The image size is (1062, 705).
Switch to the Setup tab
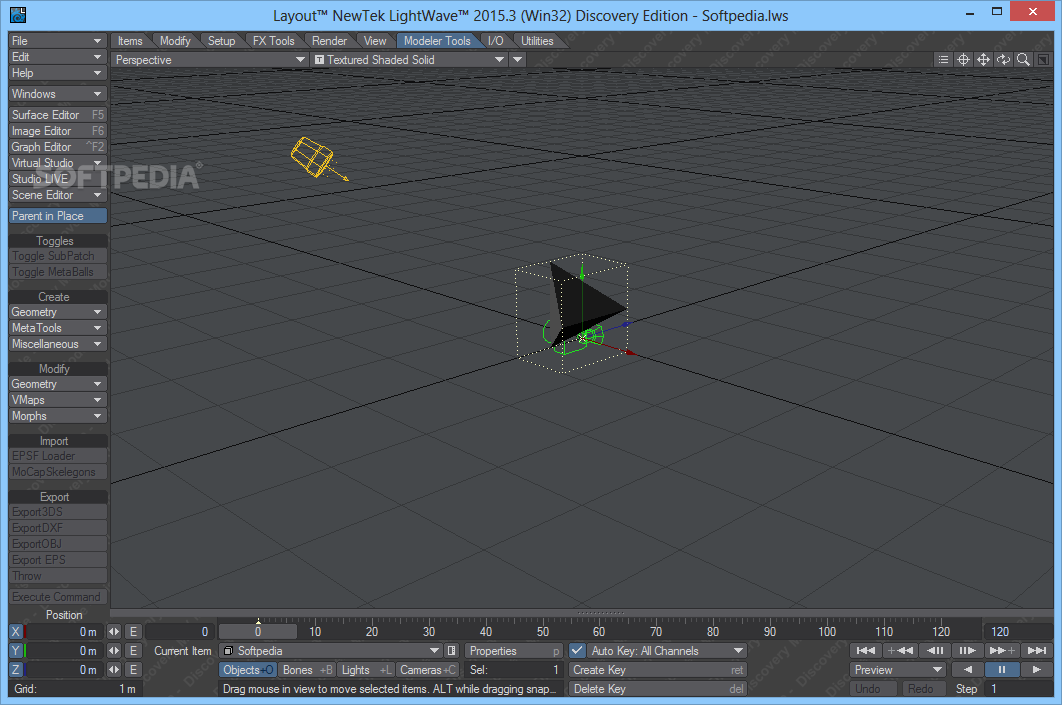pyautogui.click(x=221, y=41)
